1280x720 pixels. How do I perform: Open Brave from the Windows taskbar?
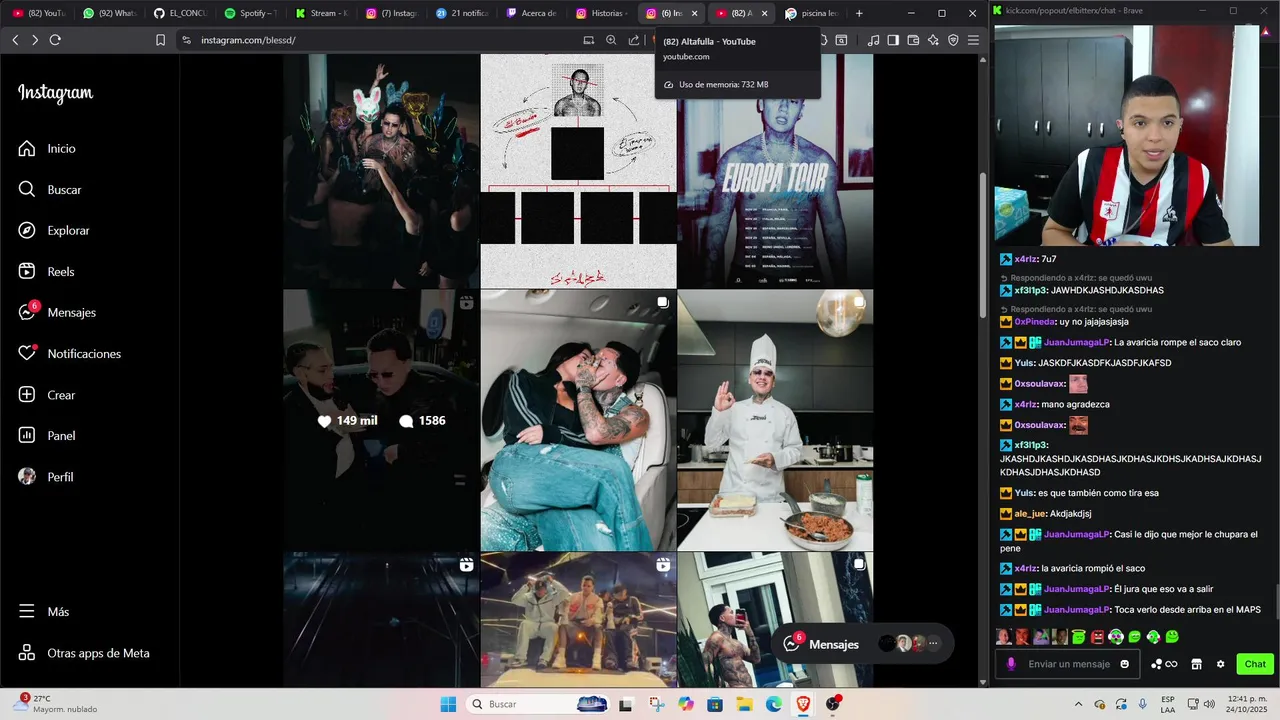(x=804, y=704)
